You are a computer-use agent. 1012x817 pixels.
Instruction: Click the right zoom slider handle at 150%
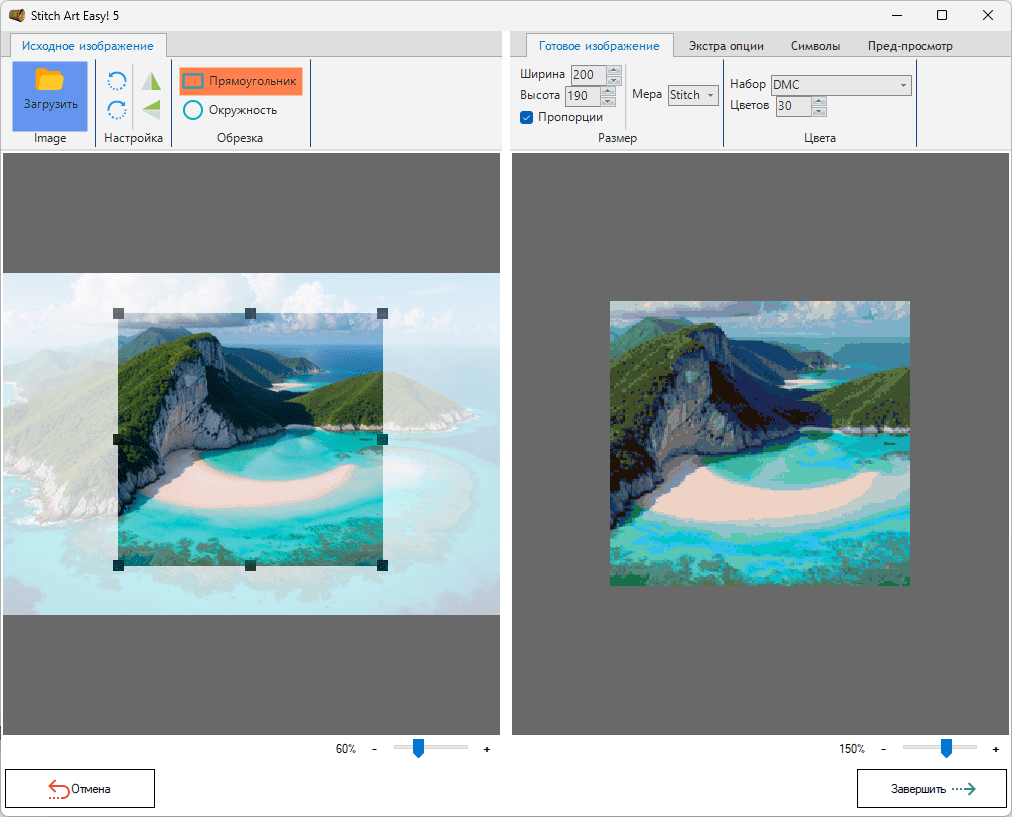[x=946, y=749]
